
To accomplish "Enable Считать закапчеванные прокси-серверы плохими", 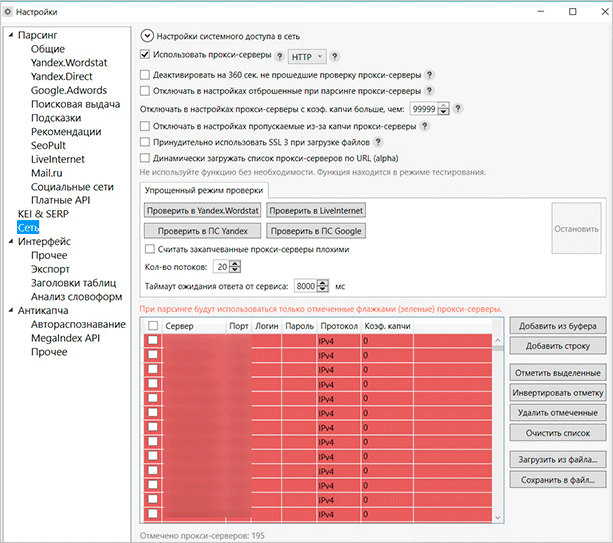I will pos(150,248).
